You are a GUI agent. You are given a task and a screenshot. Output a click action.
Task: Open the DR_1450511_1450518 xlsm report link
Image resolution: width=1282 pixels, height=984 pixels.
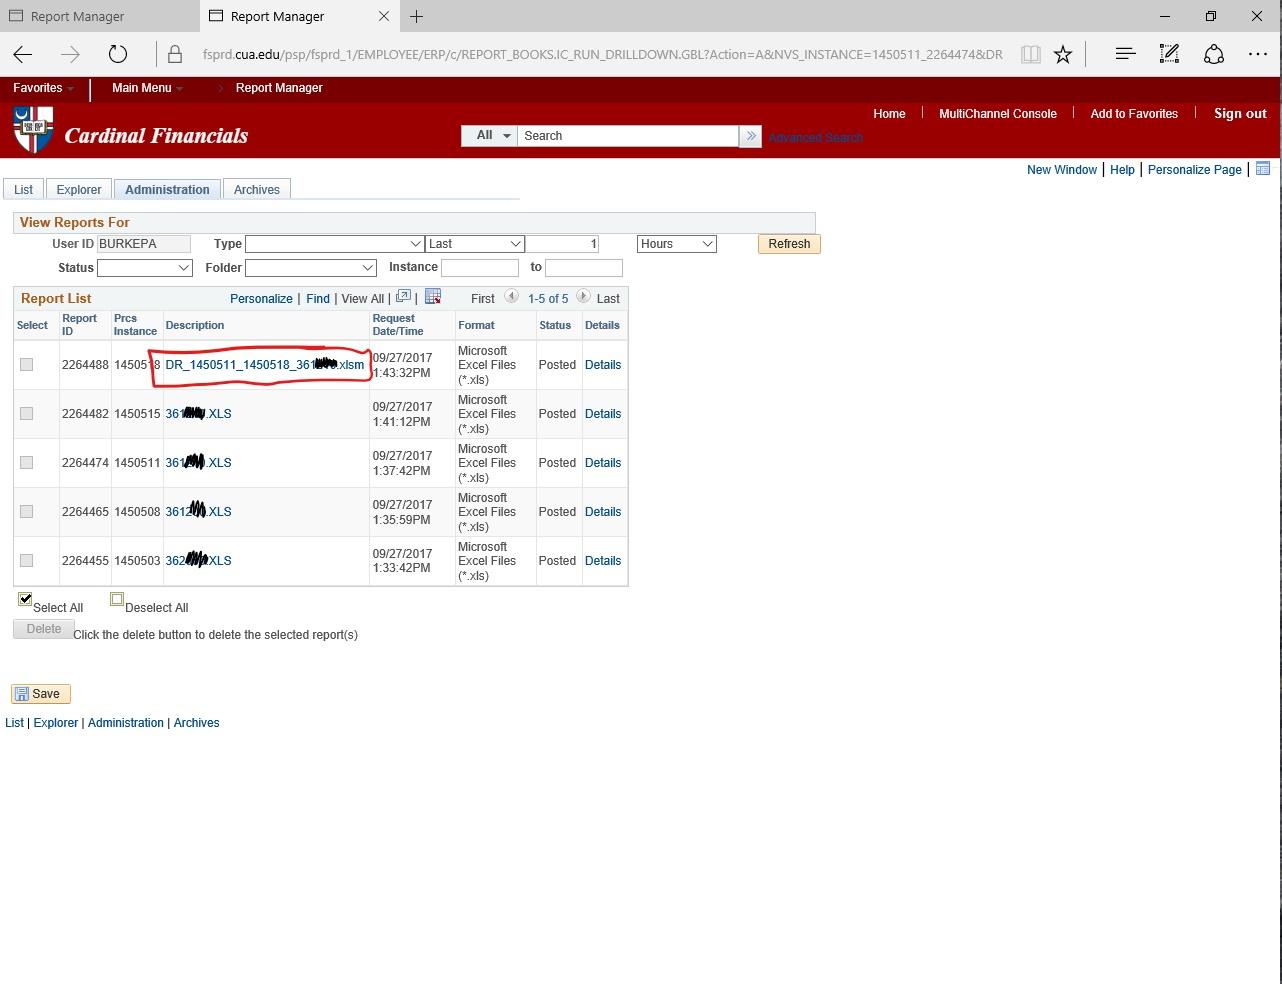(x=265, y=365)
